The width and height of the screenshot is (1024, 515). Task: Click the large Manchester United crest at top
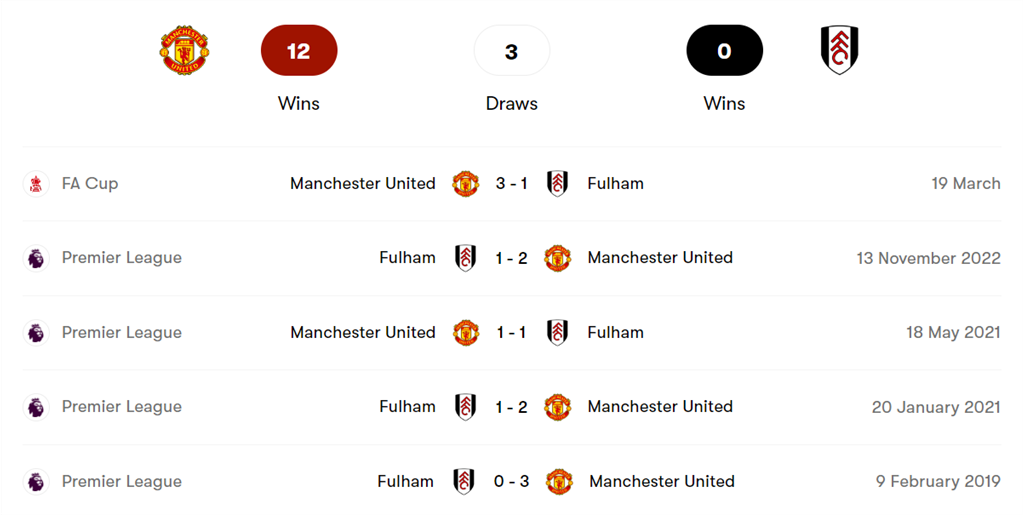[185, 50]
